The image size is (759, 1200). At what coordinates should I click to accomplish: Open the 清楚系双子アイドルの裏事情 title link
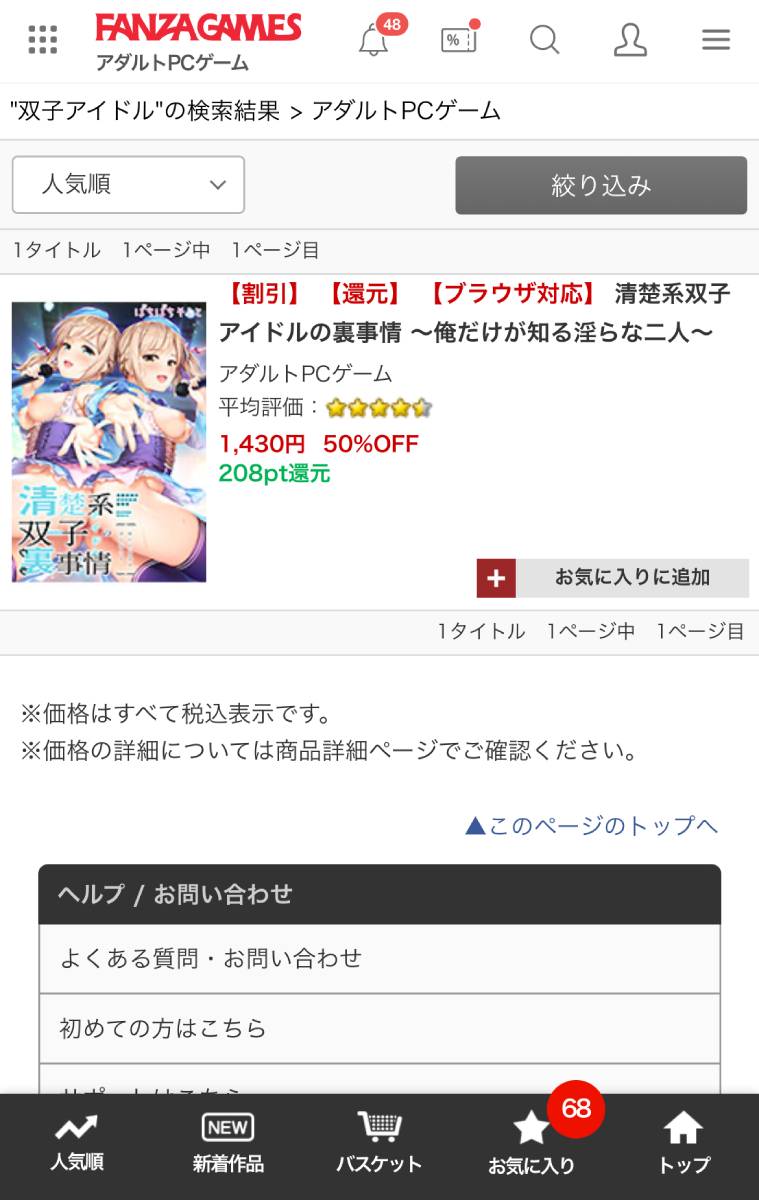[x=475, y=313]
